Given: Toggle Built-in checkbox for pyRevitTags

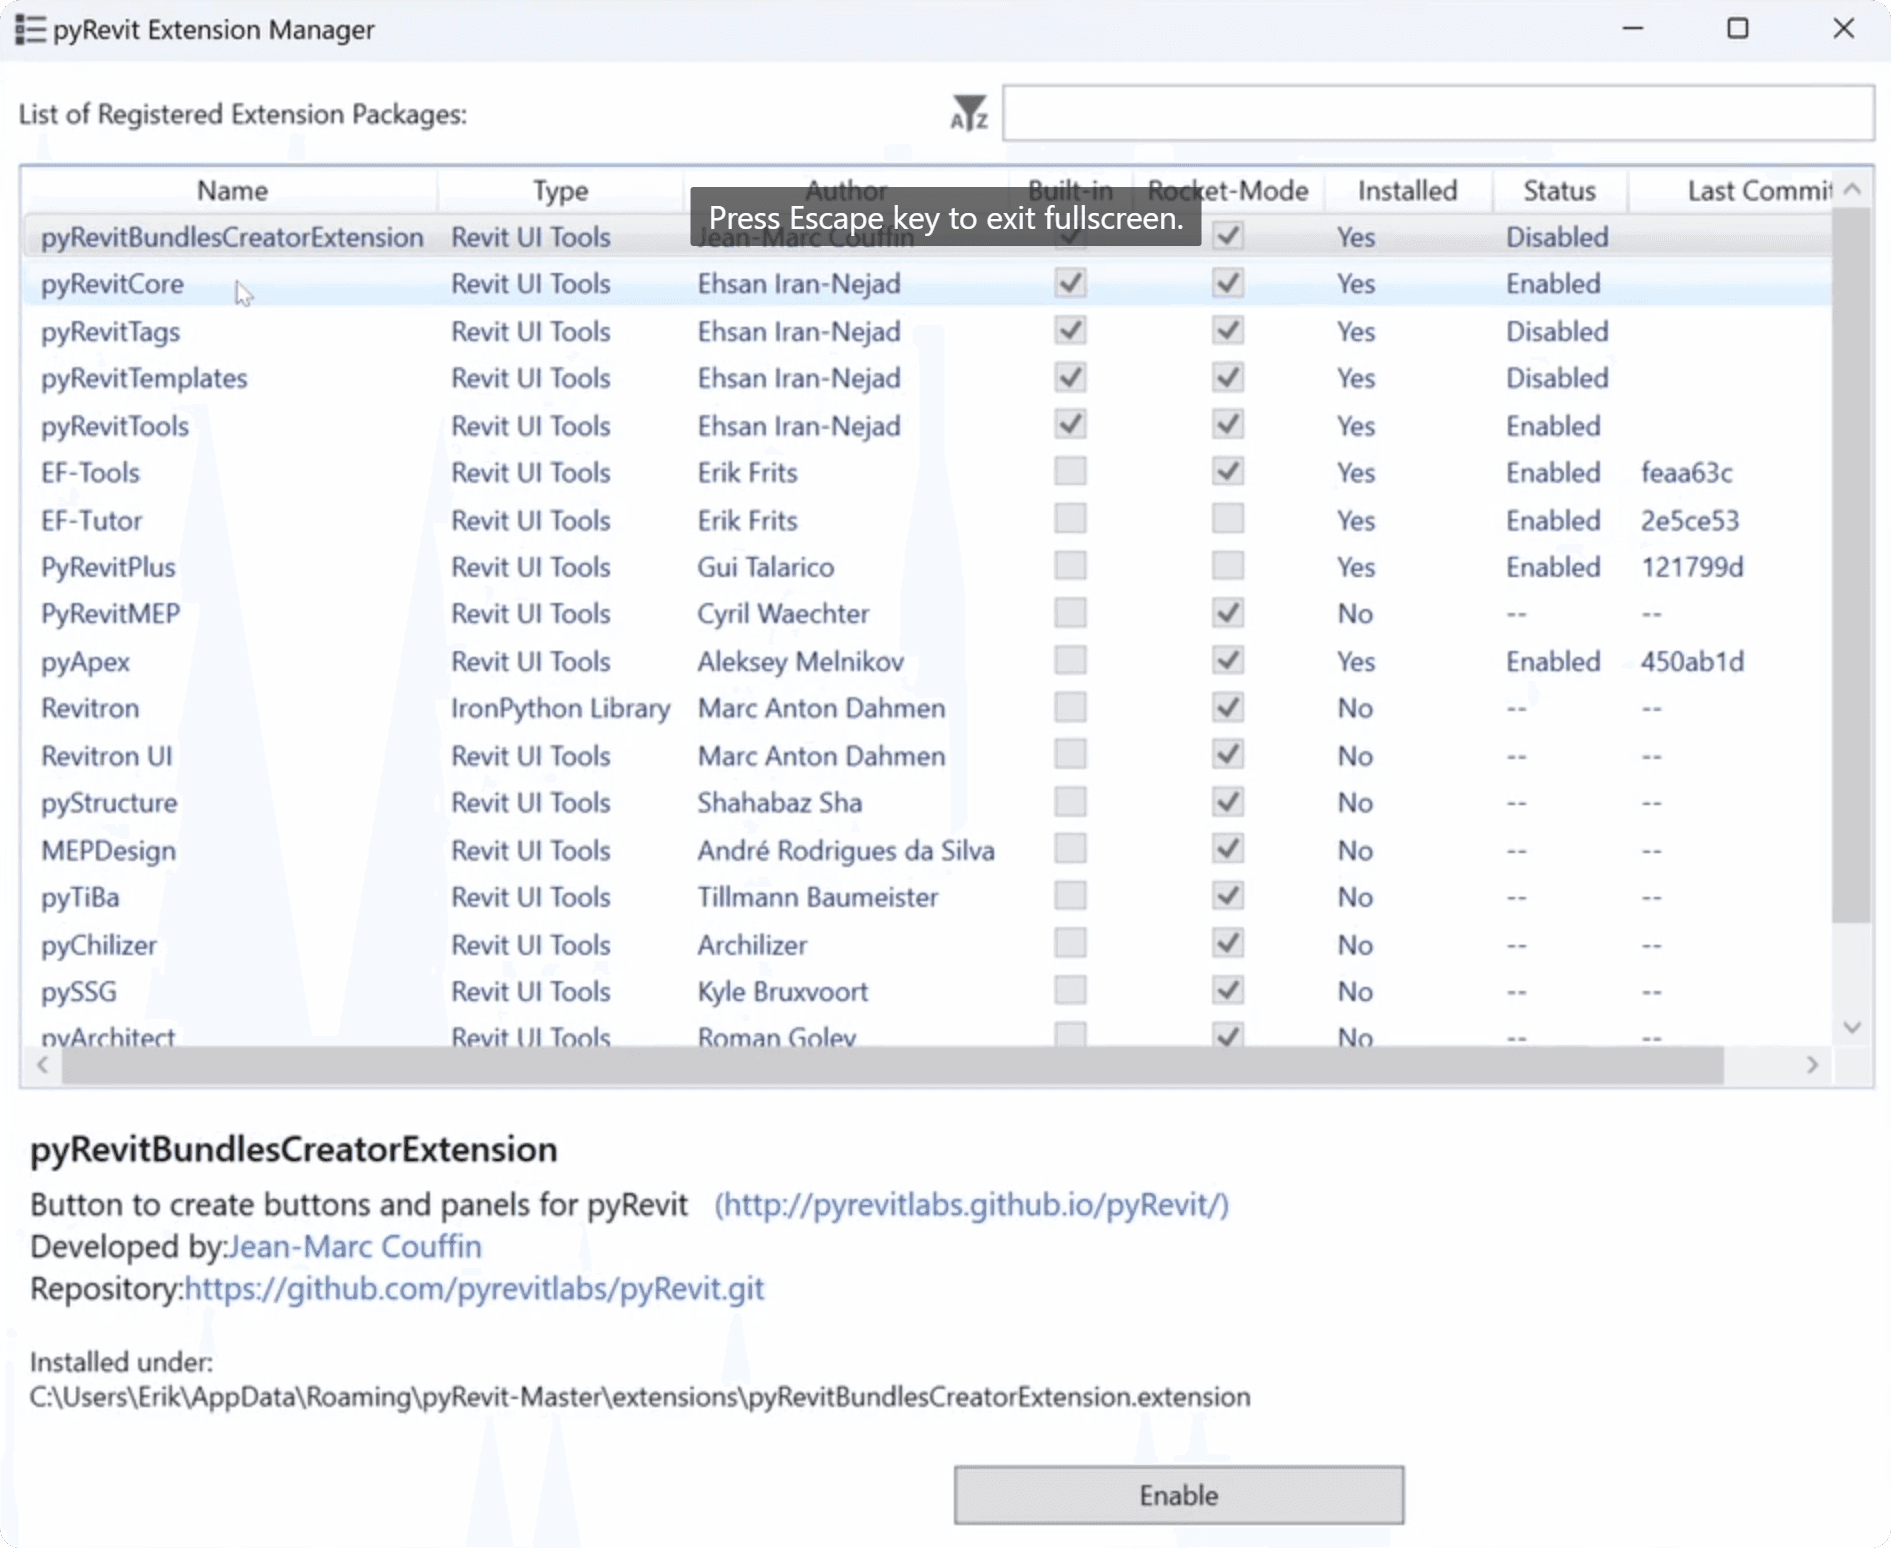Looking at the screenshot, I should (1070, 330).
